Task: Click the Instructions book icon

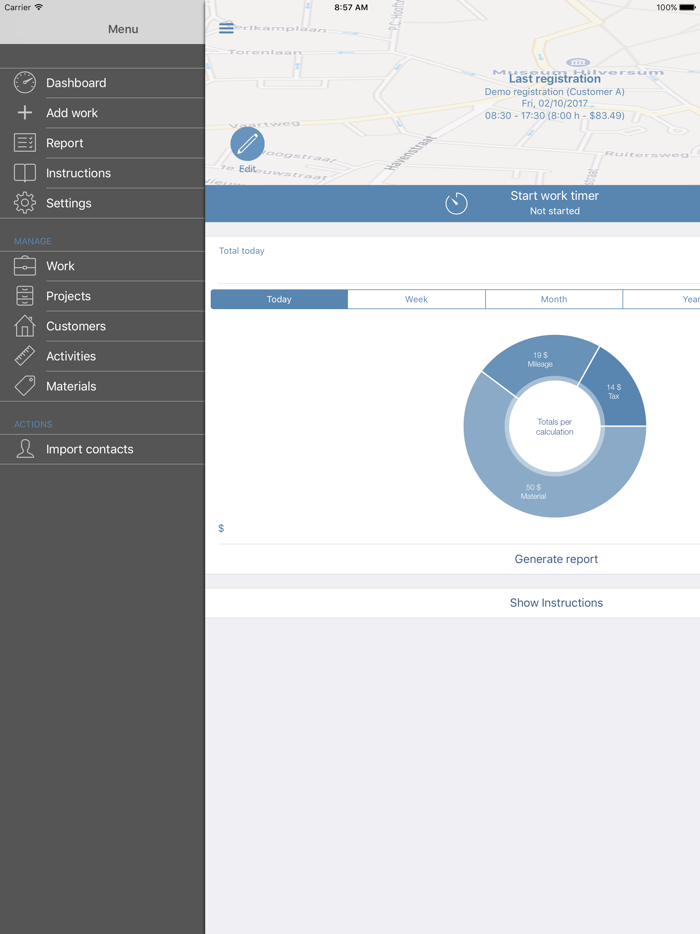Action: click(24, 173)
